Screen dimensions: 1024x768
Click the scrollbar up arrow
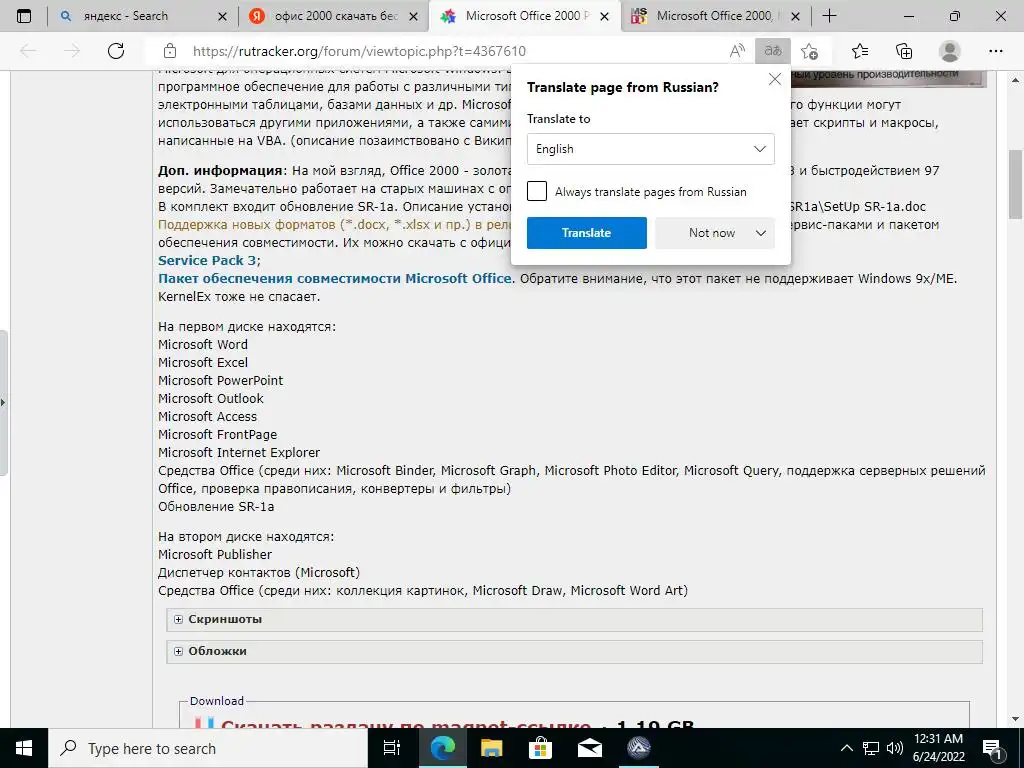click(x=1015, y=79)
